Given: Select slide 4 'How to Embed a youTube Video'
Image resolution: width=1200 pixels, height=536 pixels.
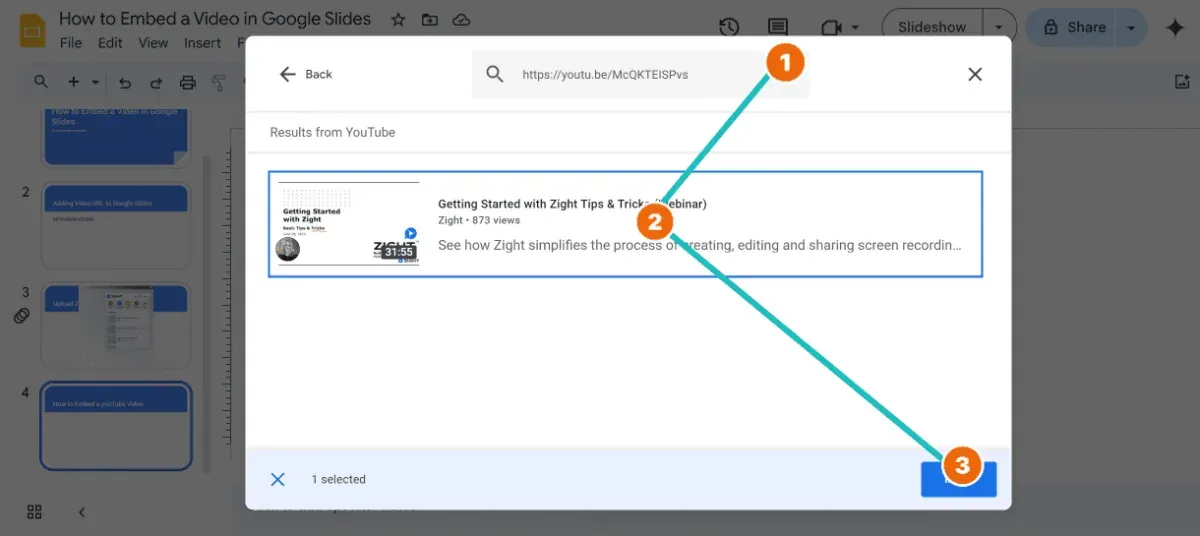Looking at the screenshot, I should click(x=116, y=426).
